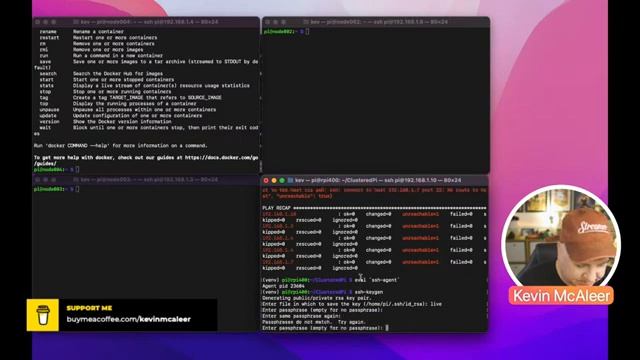Click the 'Agent pid 23604' output line
640x360 pixels.
pyautogui.click(x=283, y=286)
